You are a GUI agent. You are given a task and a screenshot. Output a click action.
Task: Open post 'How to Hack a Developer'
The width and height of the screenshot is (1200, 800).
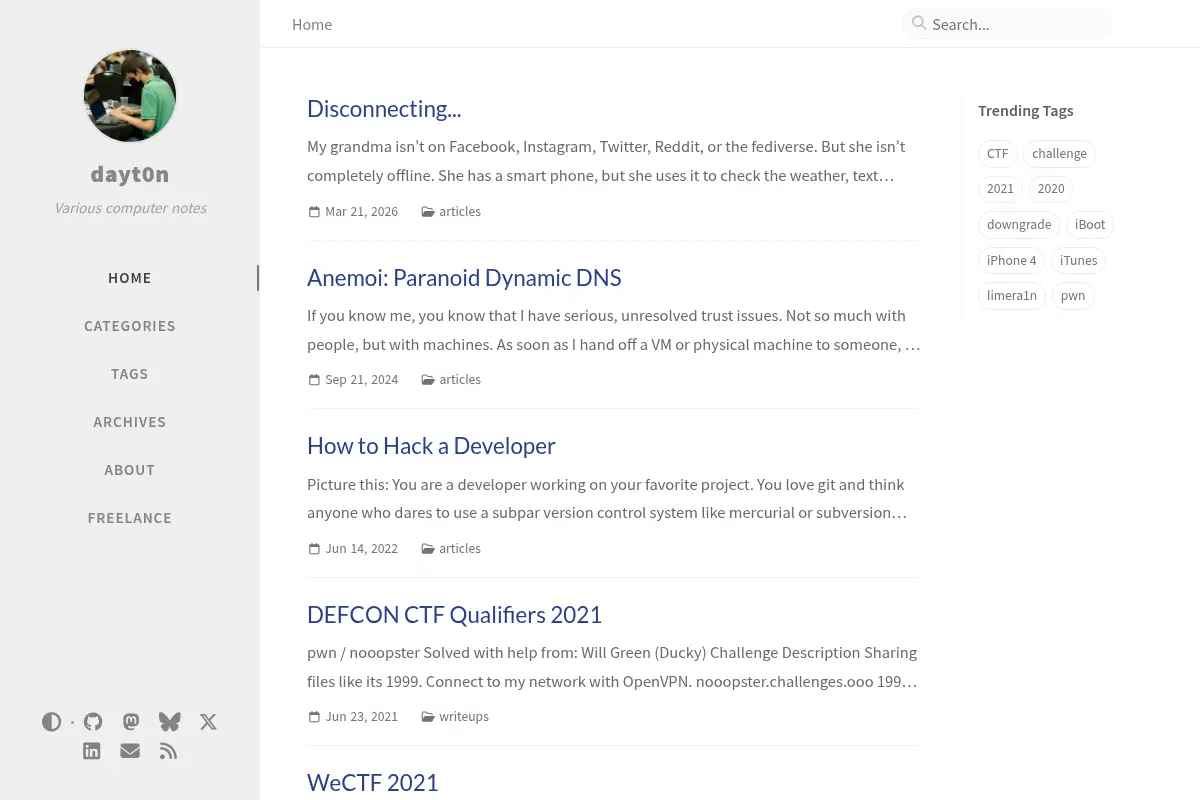pos(431,446)
